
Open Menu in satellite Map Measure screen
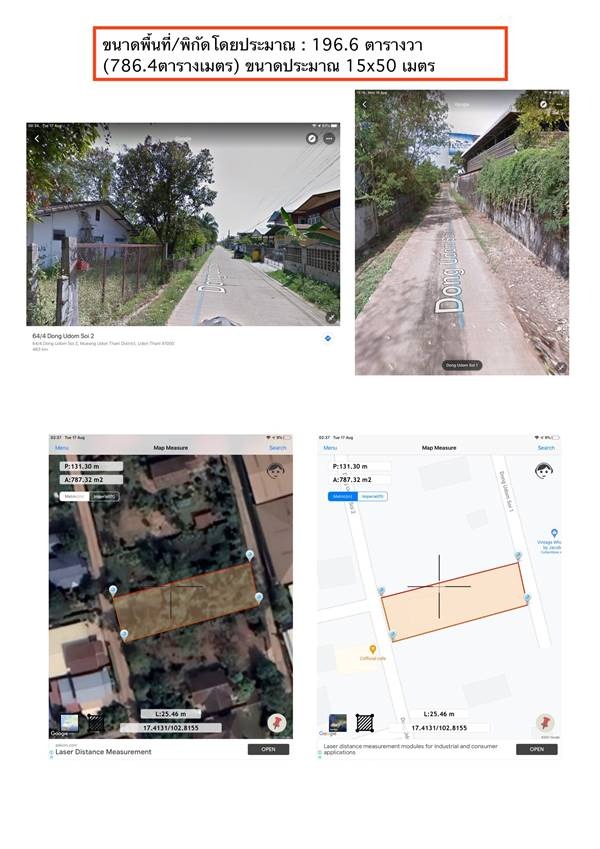coord(63,448)
